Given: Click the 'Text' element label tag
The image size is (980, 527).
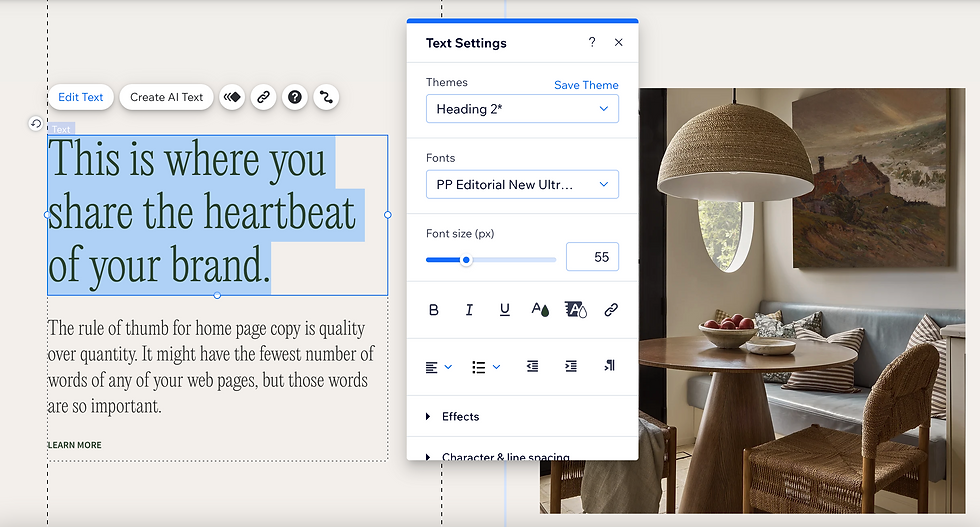Looking at the screenshot, I should (x=61, y=129).
